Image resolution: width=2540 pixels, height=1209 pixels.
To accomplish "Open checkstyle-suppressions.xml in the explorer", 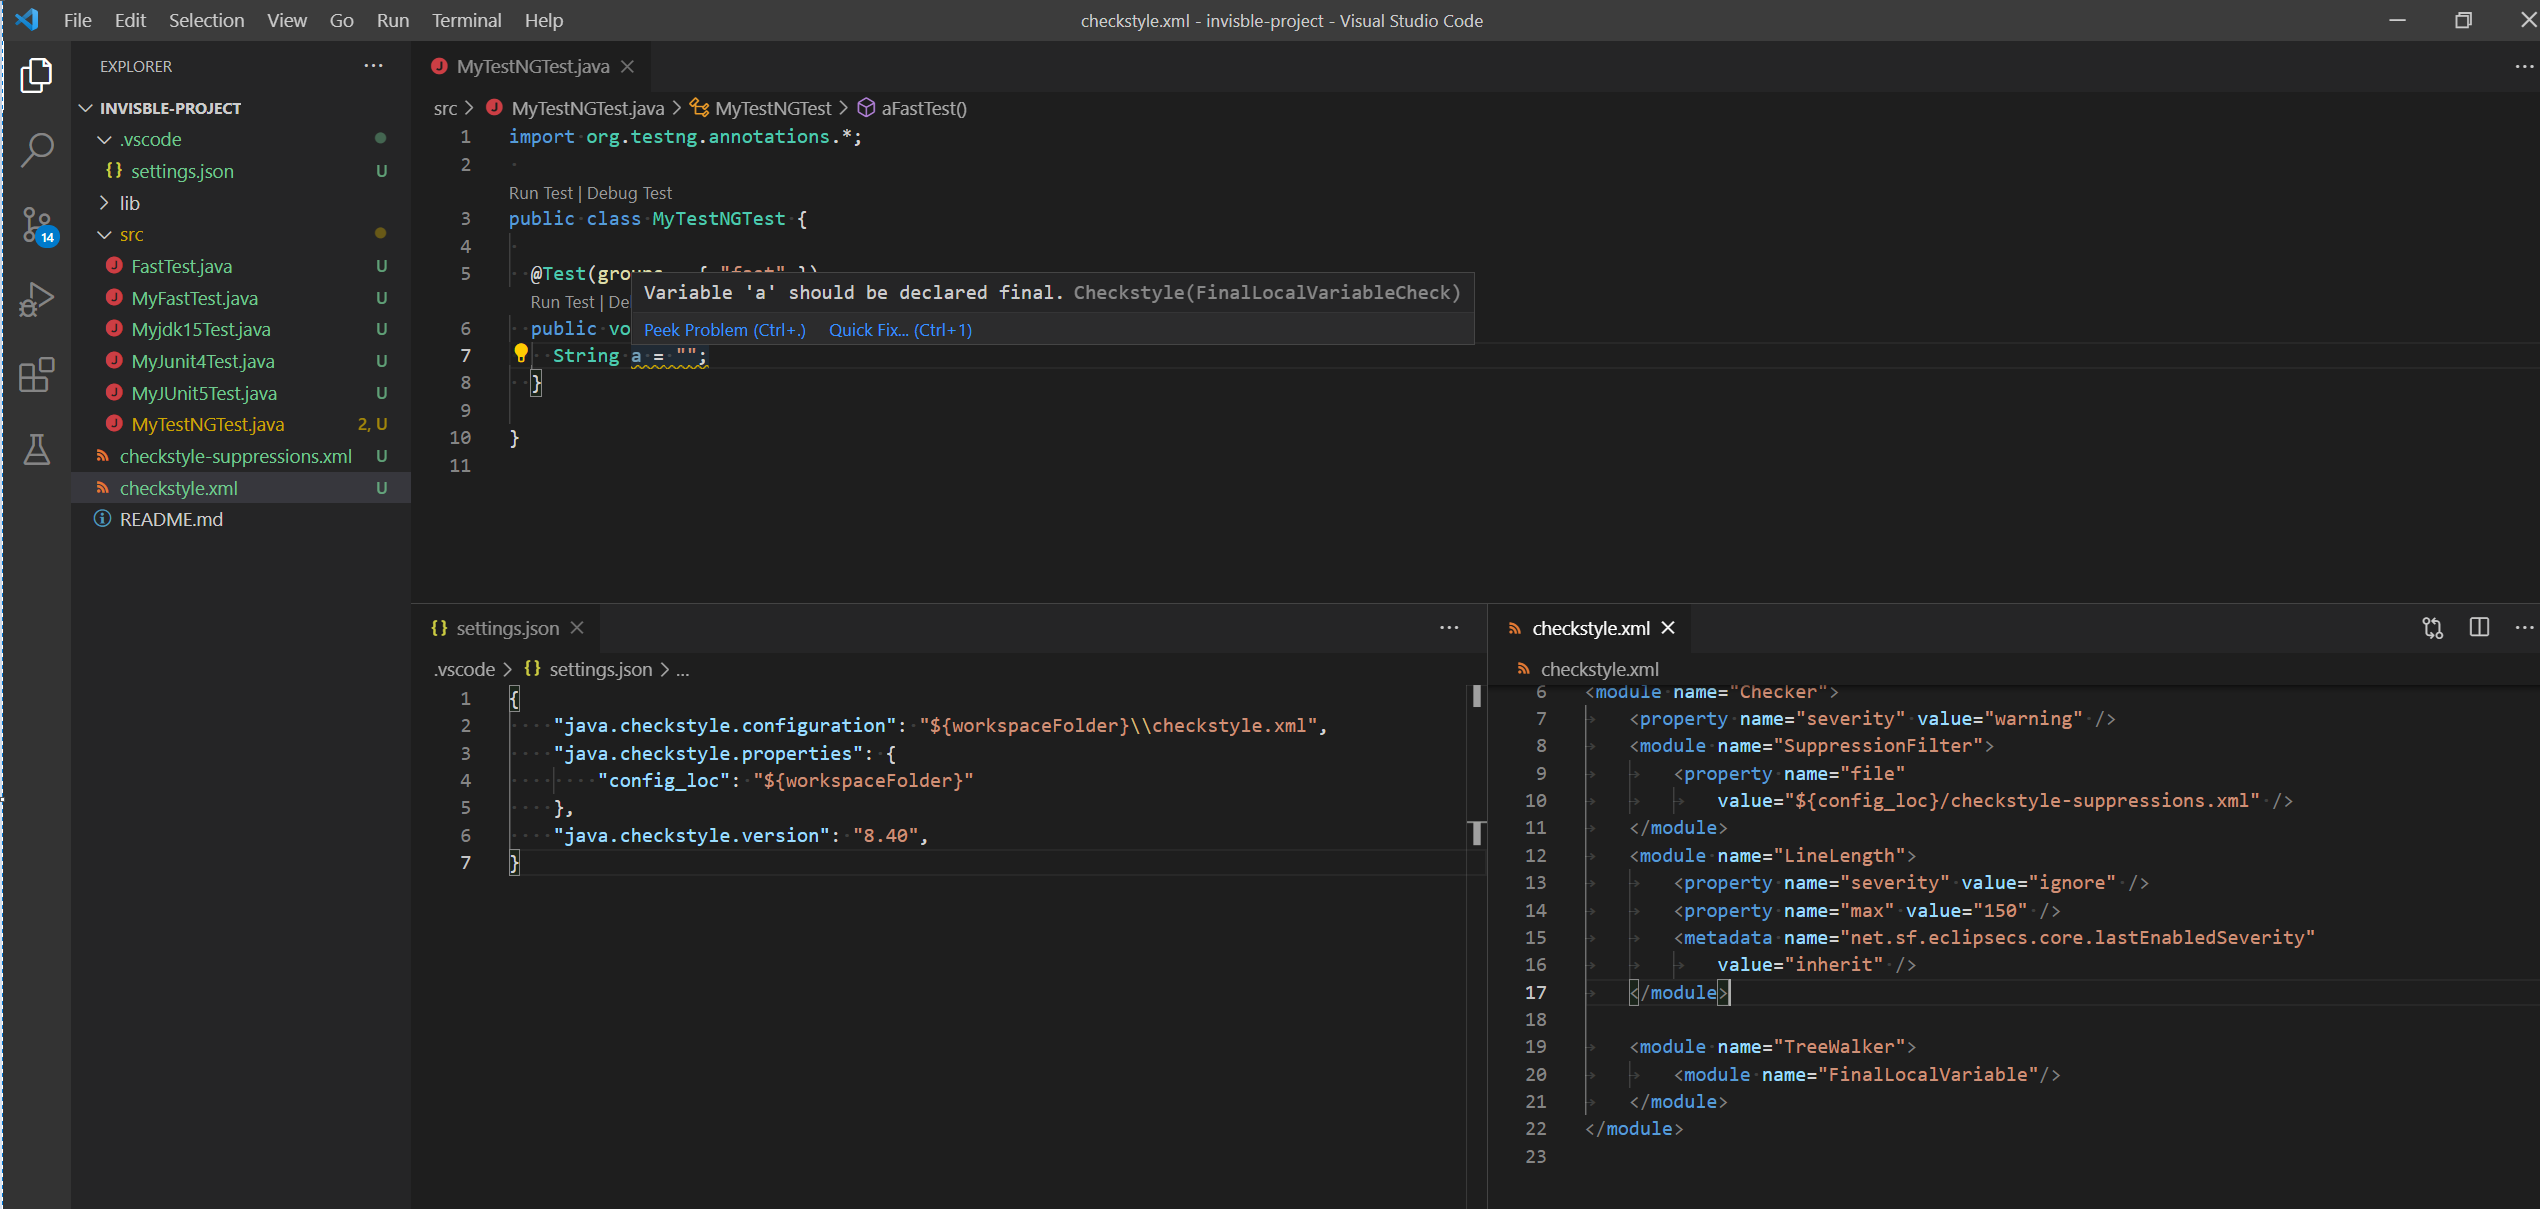I will point(235,456).
